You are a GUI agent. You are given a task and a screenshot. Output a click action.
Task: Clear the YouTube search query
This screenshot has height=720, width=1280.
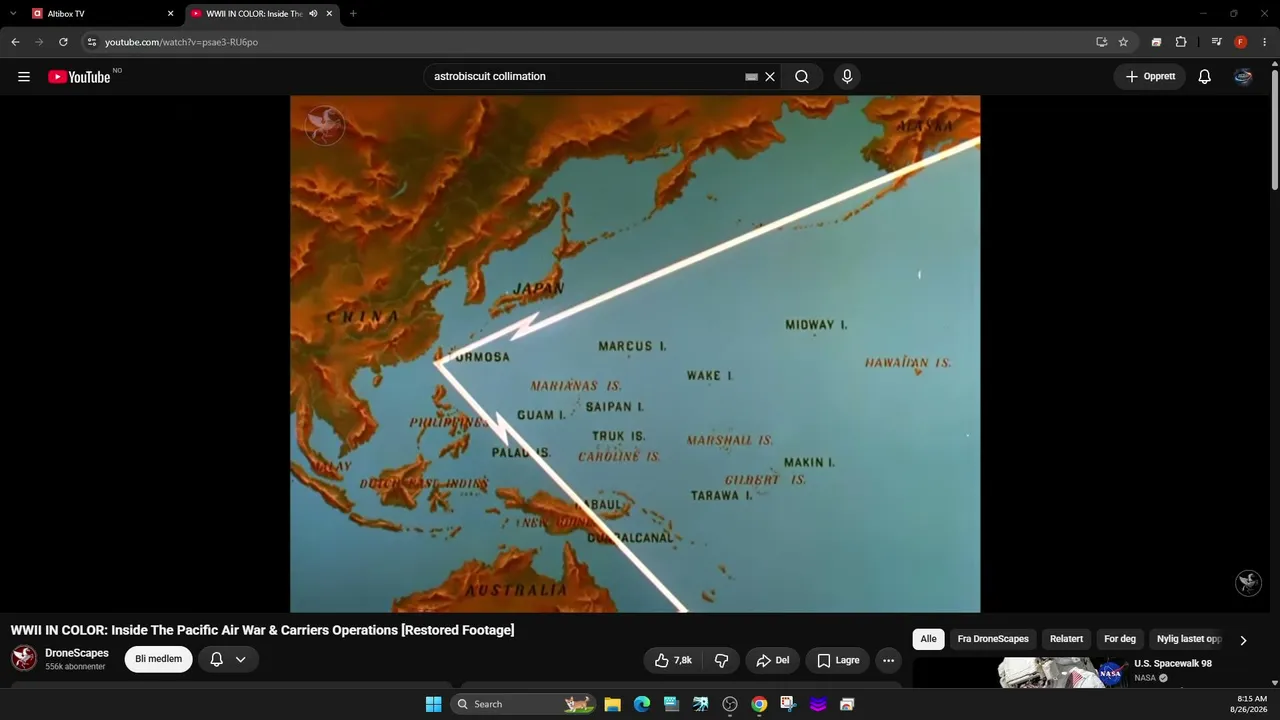770,77
